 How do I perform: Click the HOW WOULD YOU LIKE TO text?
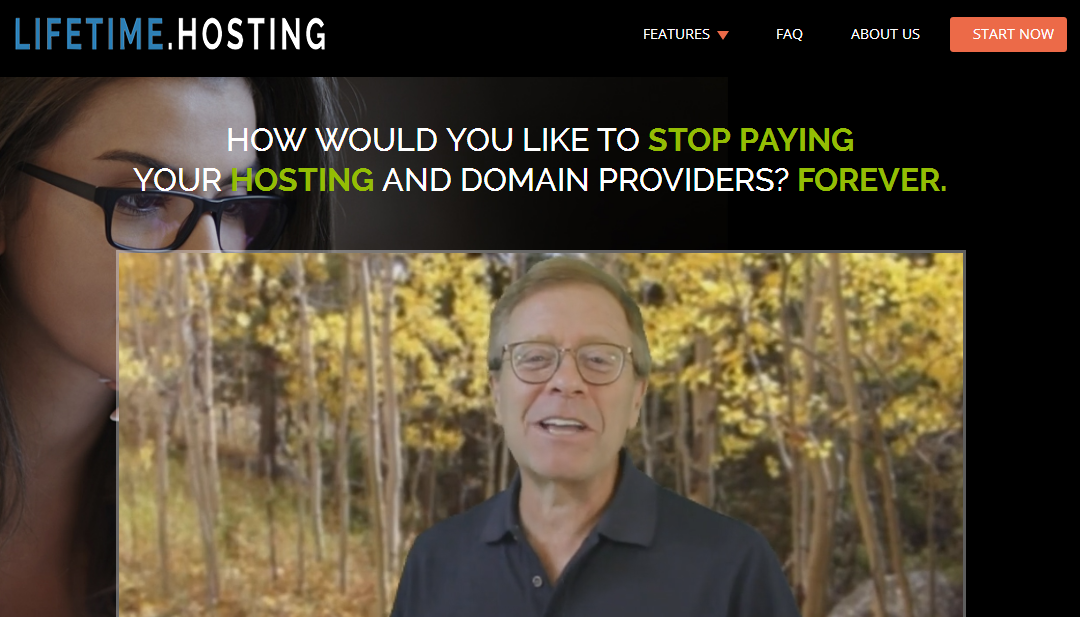pos(433,140)
